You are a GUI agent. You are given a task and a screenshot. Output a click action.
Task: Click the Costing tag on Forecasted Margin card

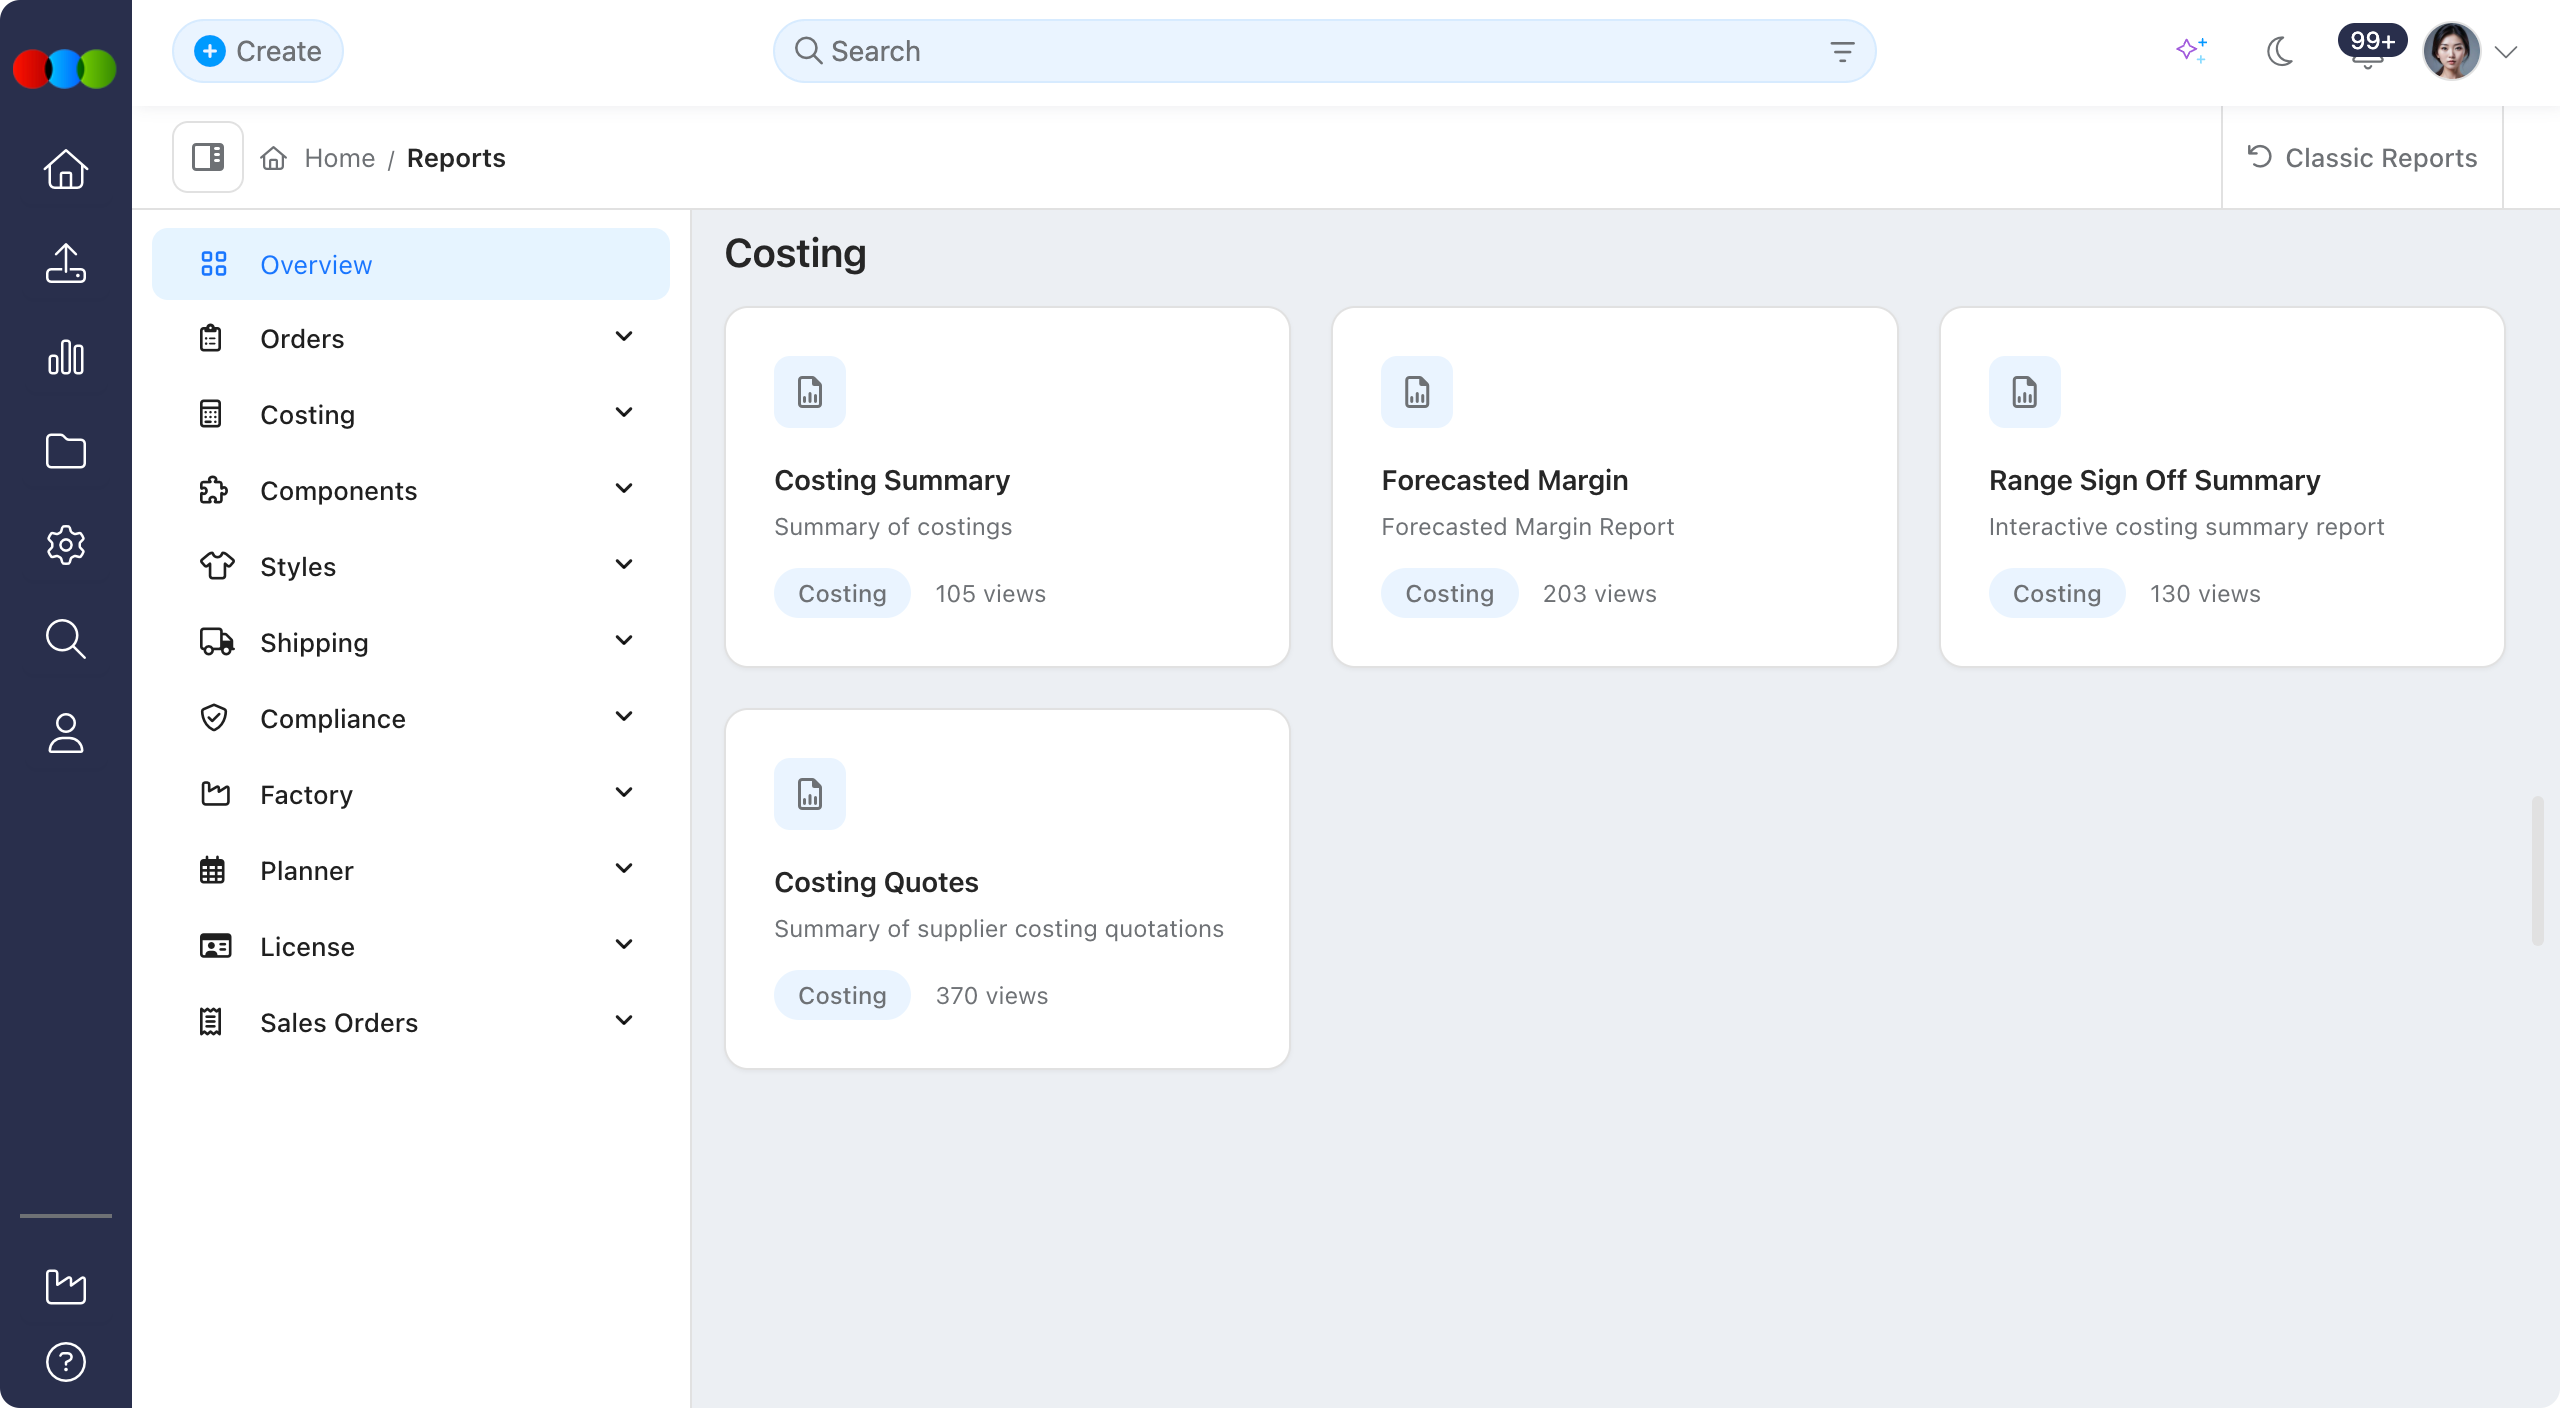1449,593
